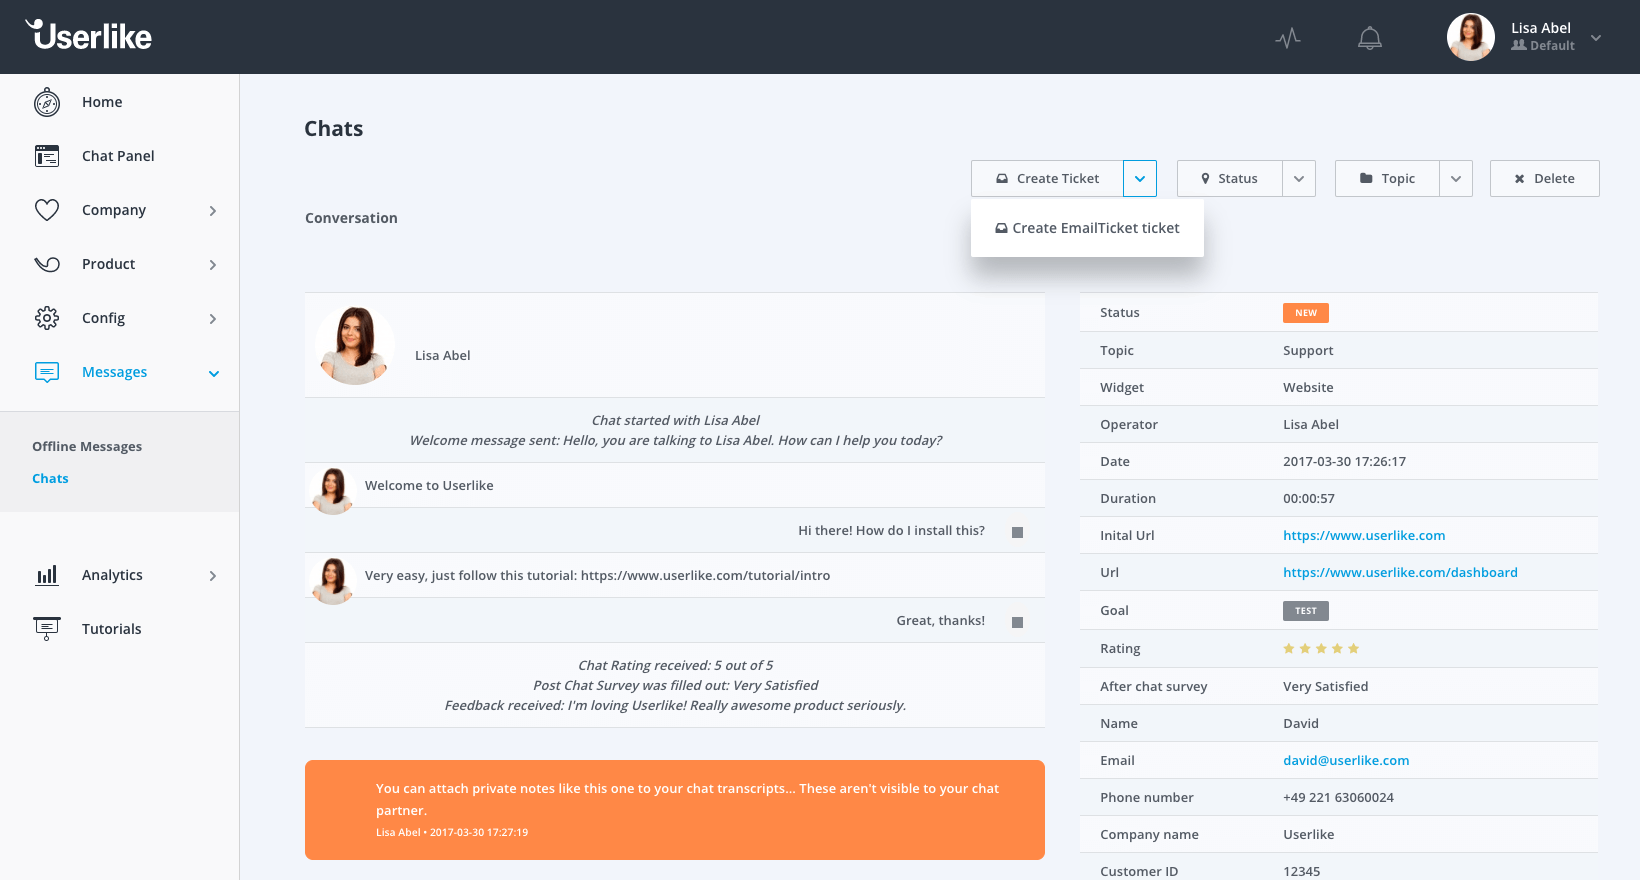
Task: Click the Tutorials presentation board icon
Action: click(47, 629)
